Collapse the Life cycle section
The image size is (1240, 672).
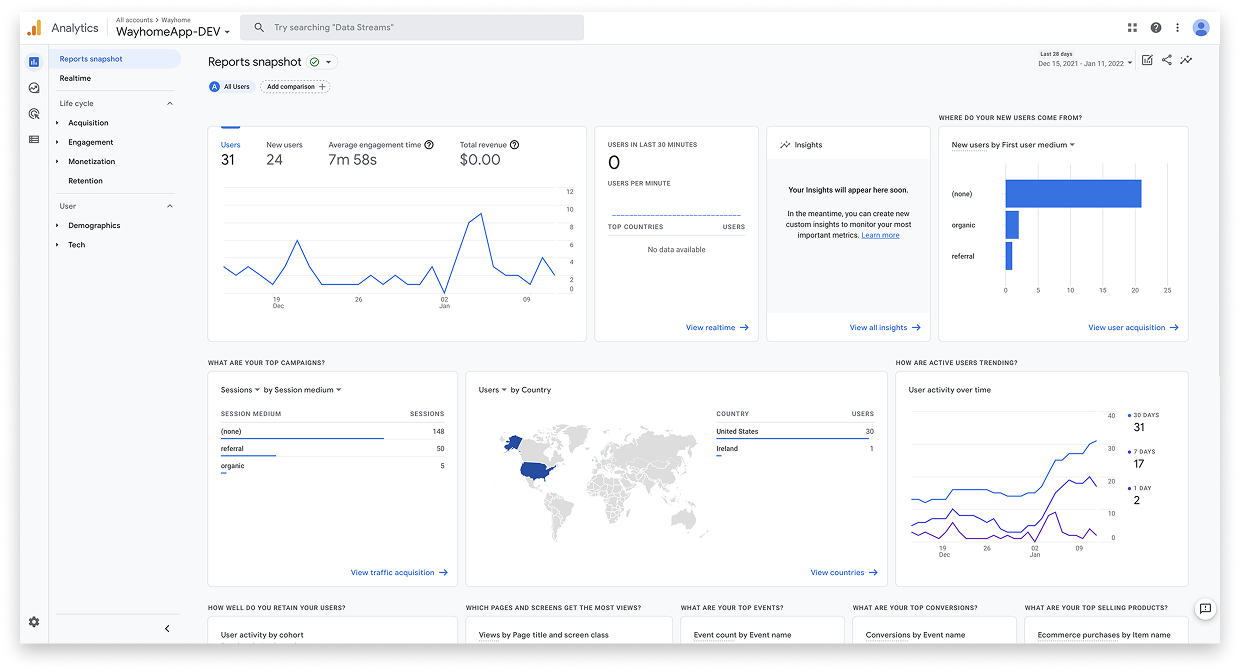(169, 104)
